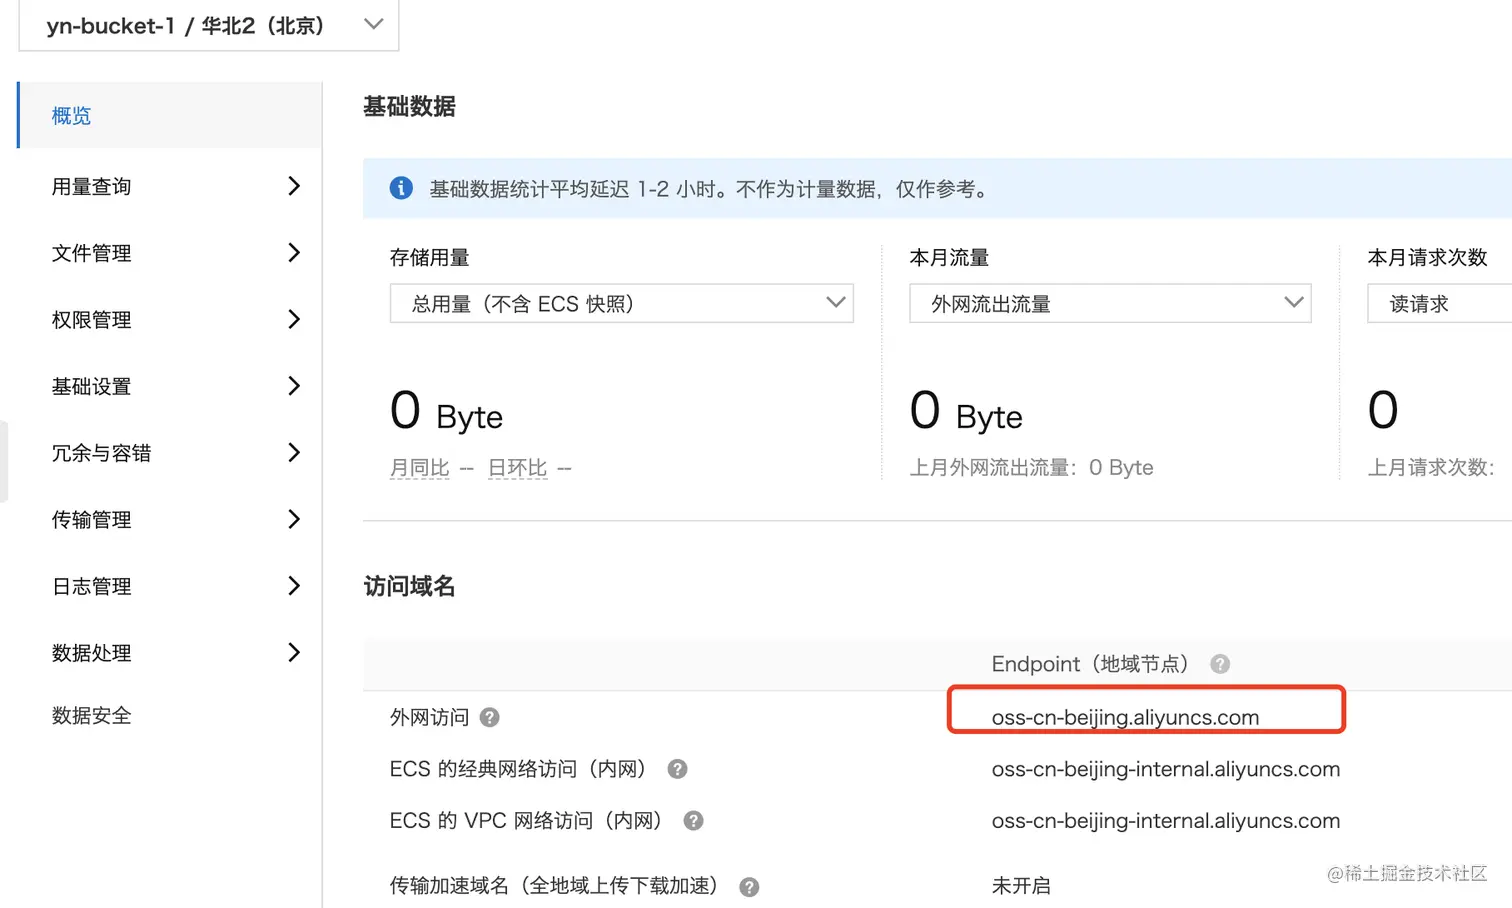Click the help icon next to 外网访问
This screenshot has width=1512, height=908.
coord(489,717)
